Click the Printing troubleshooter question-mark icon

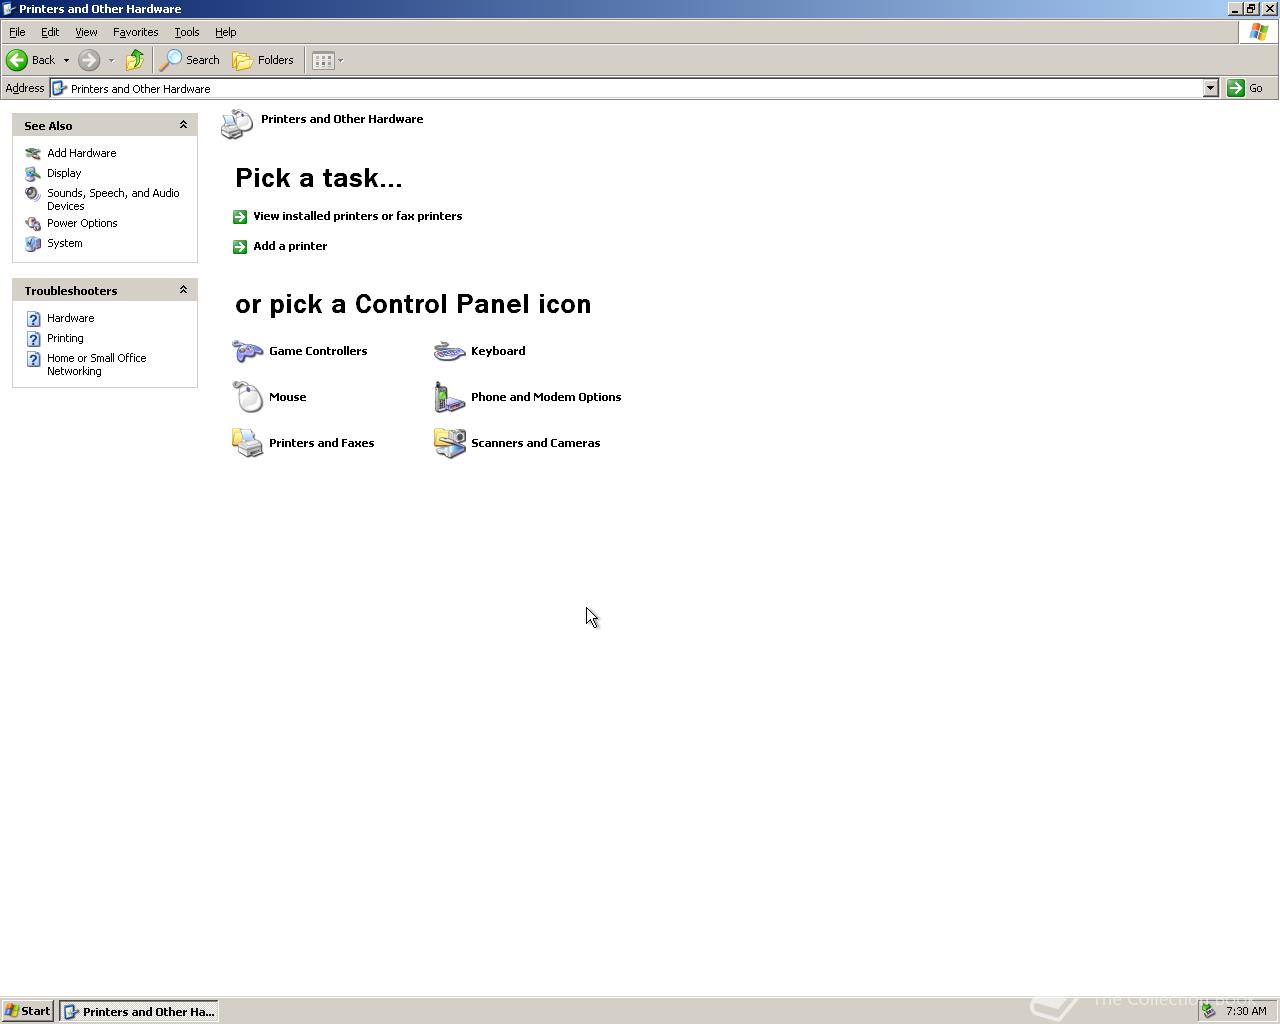point(33,338)
